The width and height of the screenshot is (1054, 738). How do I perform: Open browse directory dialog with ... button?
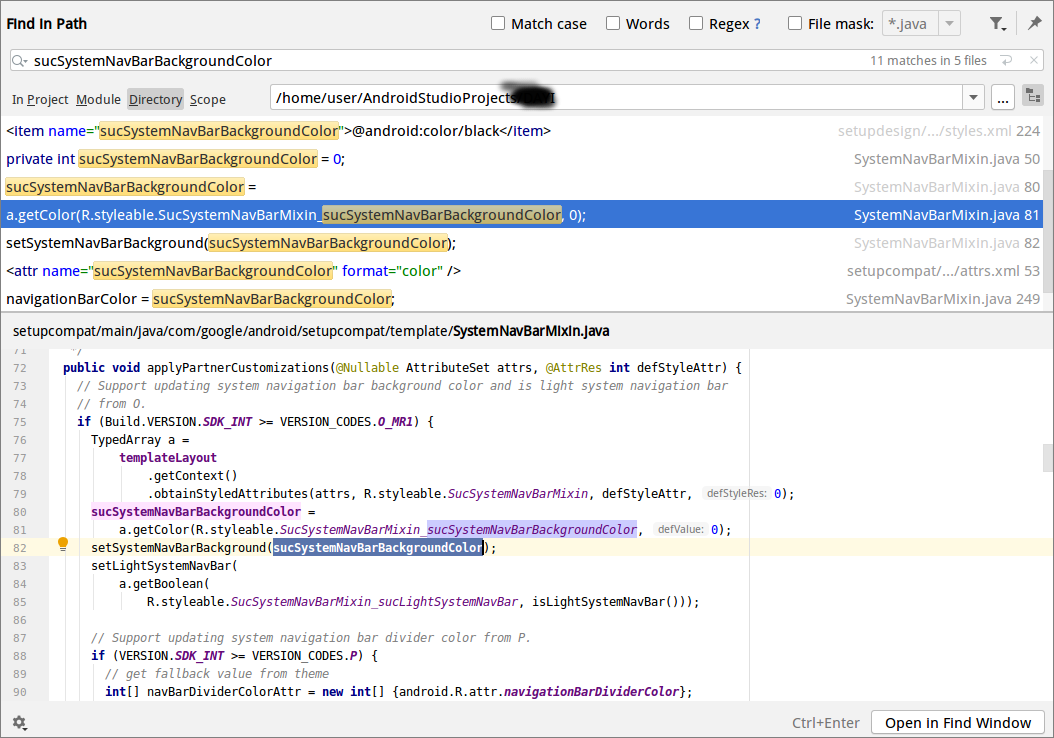click(x=1003, y=96)
